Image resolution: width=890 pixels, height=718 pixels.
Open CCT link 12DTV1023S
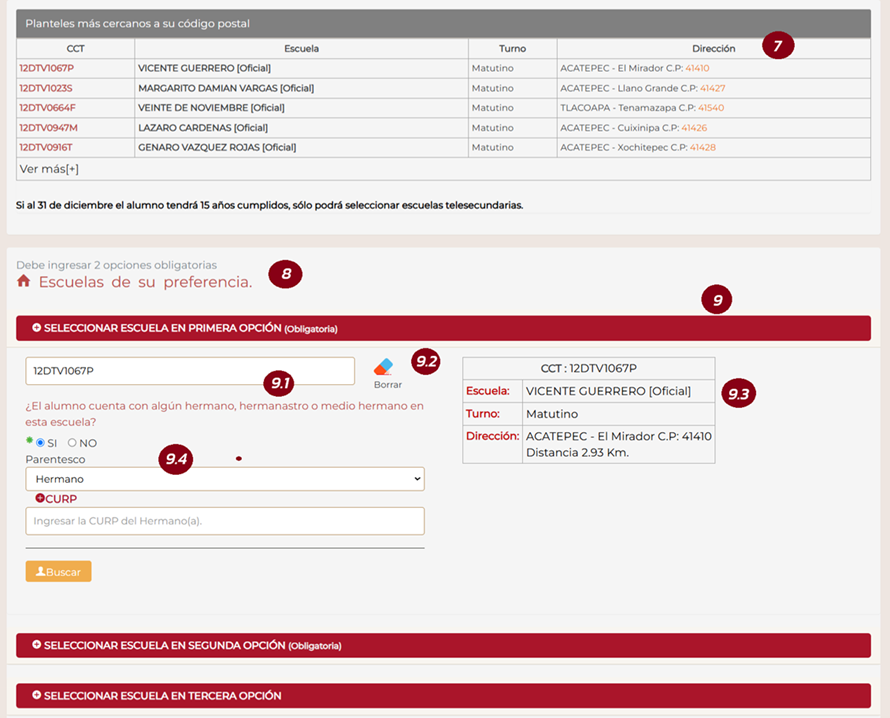coord(46,88)
